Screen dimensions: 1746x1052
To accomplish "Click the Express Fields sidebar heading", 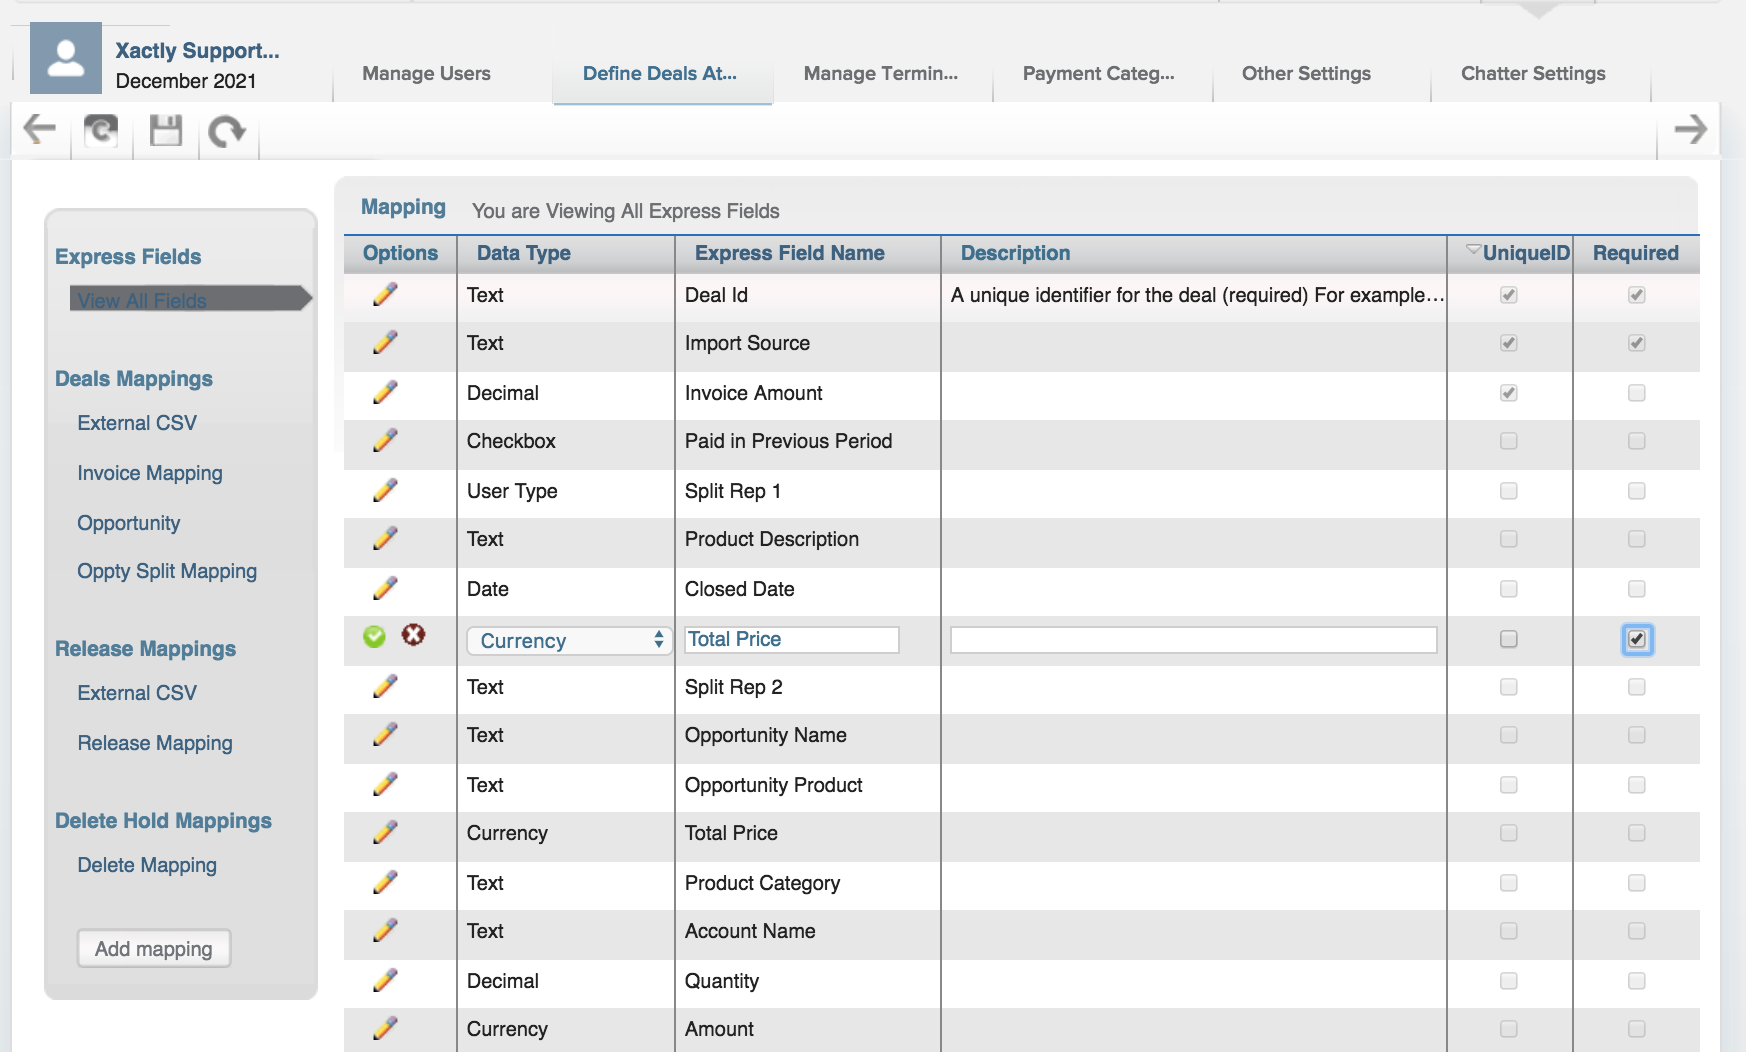I will 128,257.
